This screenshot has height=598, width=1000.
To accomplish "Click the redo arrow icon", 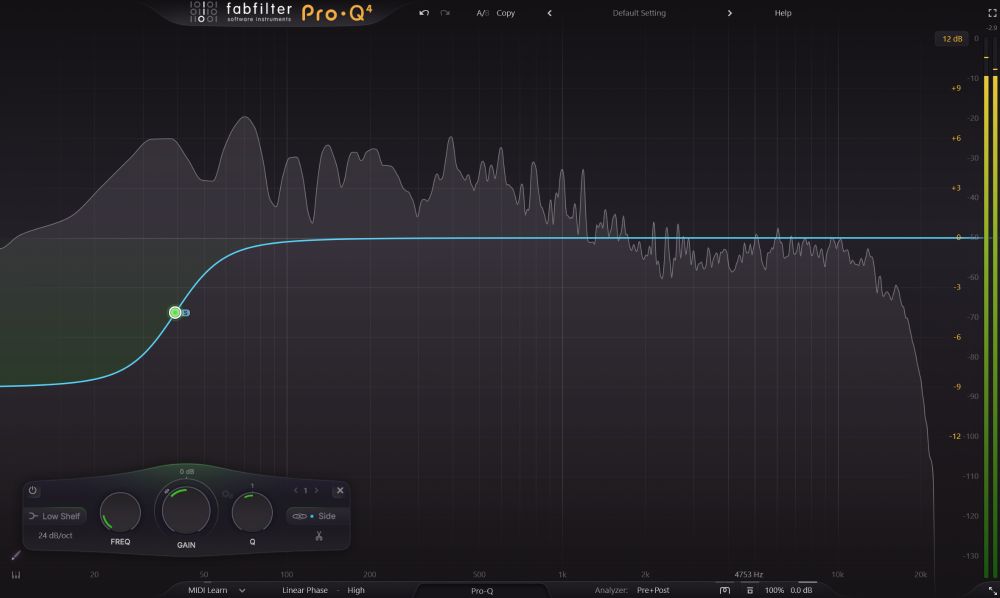I will 445,13.
